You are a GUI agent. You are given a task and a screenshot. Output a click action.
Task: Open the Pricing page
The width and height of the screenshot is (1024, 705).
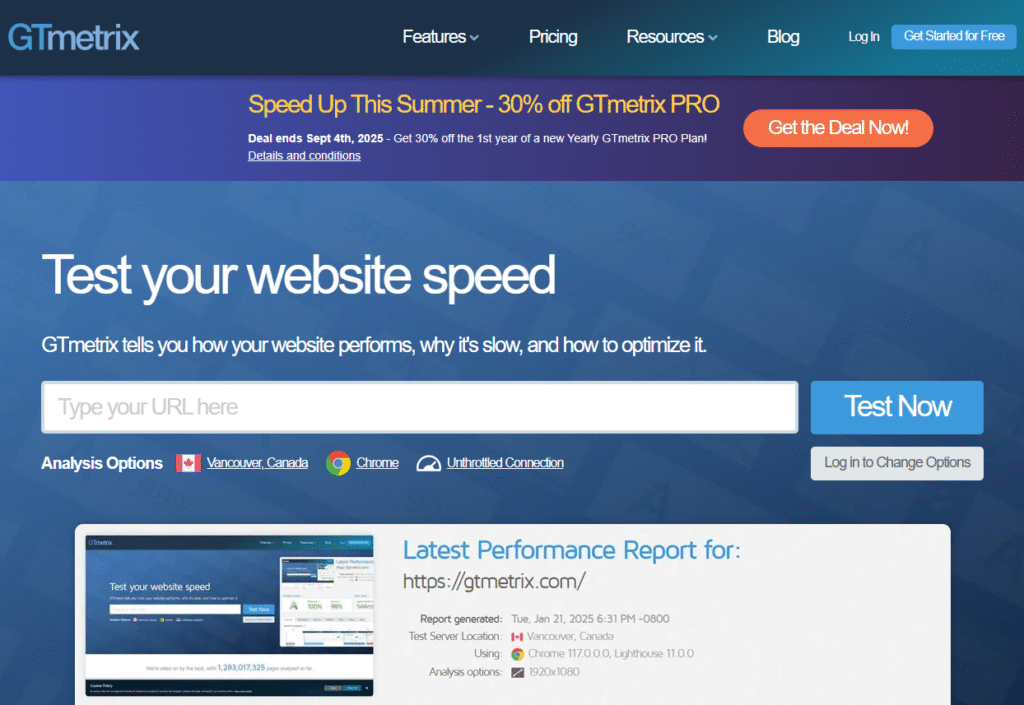point(553,37)
